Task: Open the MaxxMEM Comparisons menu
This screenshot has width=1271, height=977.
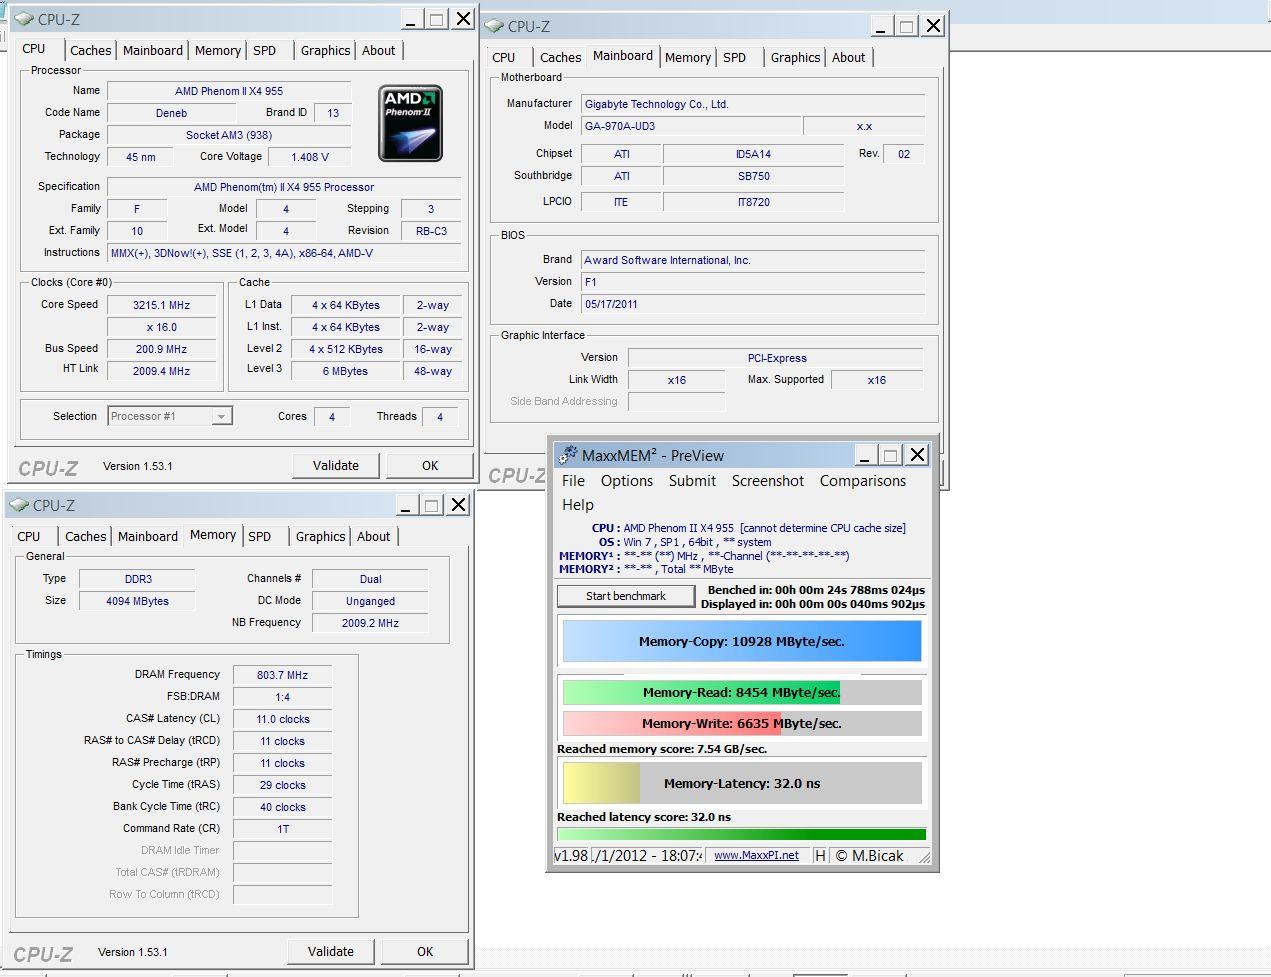Action: point(863,481)
